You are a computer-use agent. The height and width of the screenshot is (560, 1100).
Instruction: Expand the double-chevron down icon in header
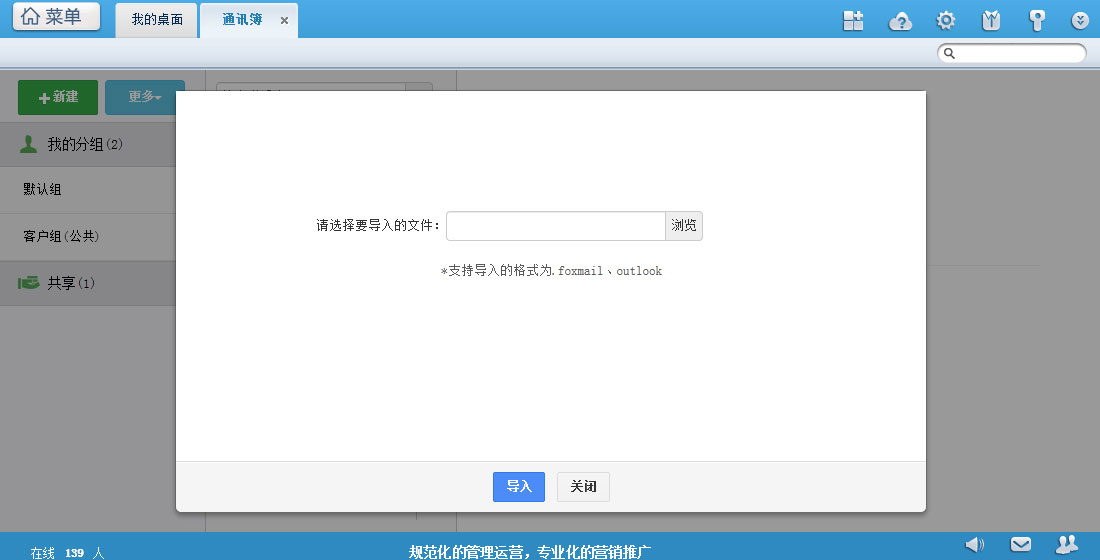pyautogui.click(x=1080, y=20)
